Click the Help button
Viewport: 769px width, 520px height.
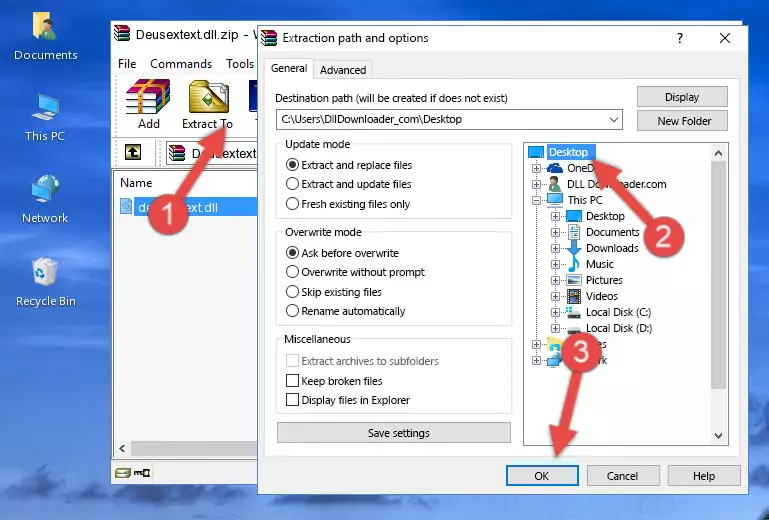(x=703, y=476)
